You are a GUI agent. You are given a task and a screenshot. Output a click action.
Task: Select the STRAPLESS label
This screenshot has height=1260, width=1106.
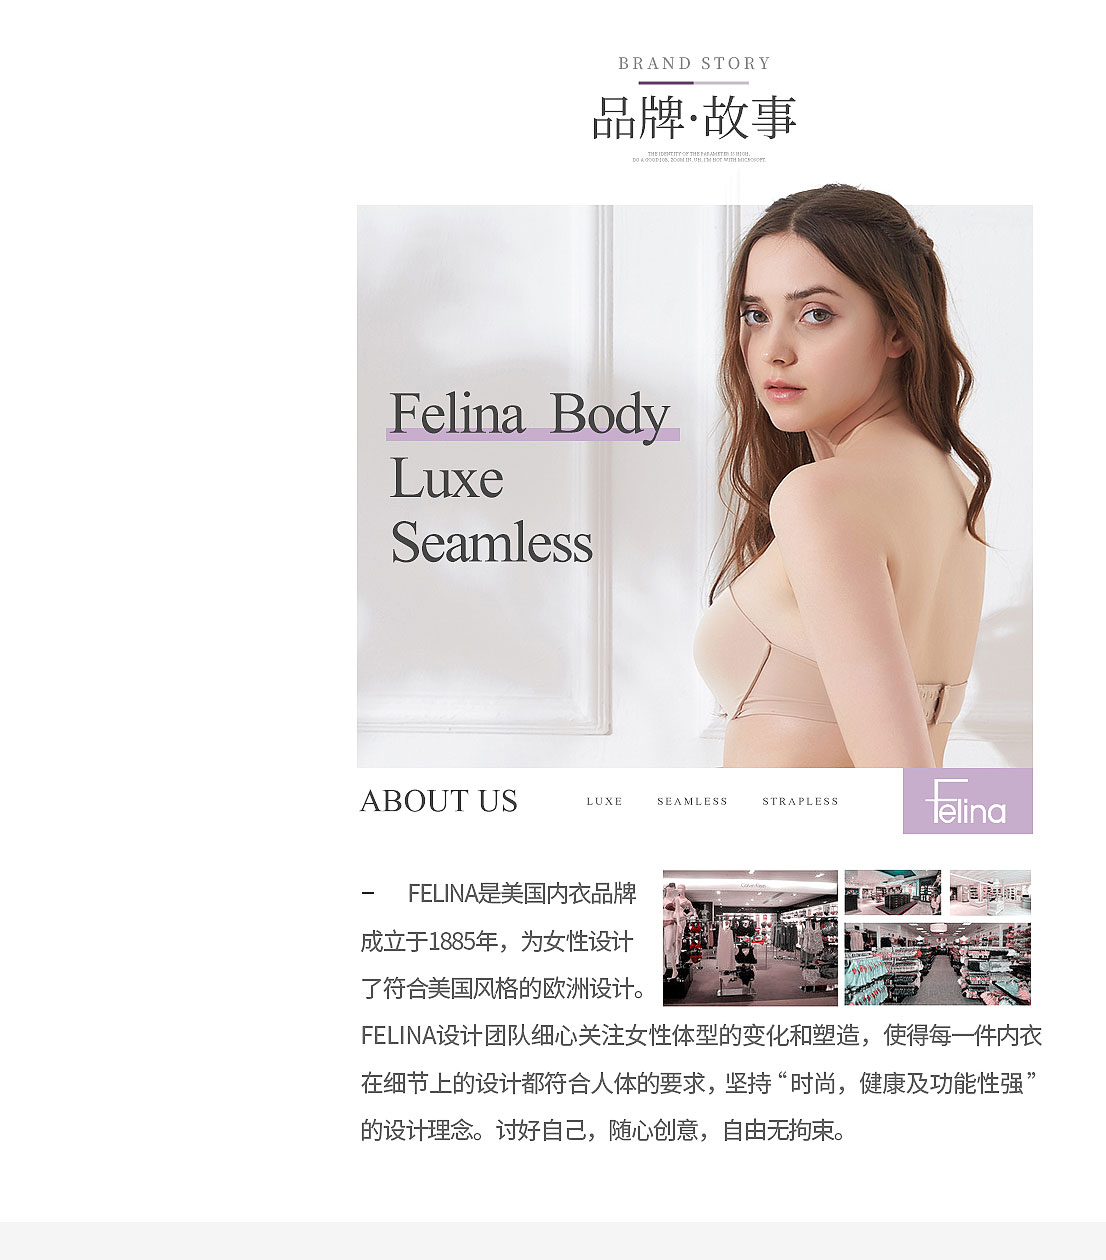tap(800, 801)
